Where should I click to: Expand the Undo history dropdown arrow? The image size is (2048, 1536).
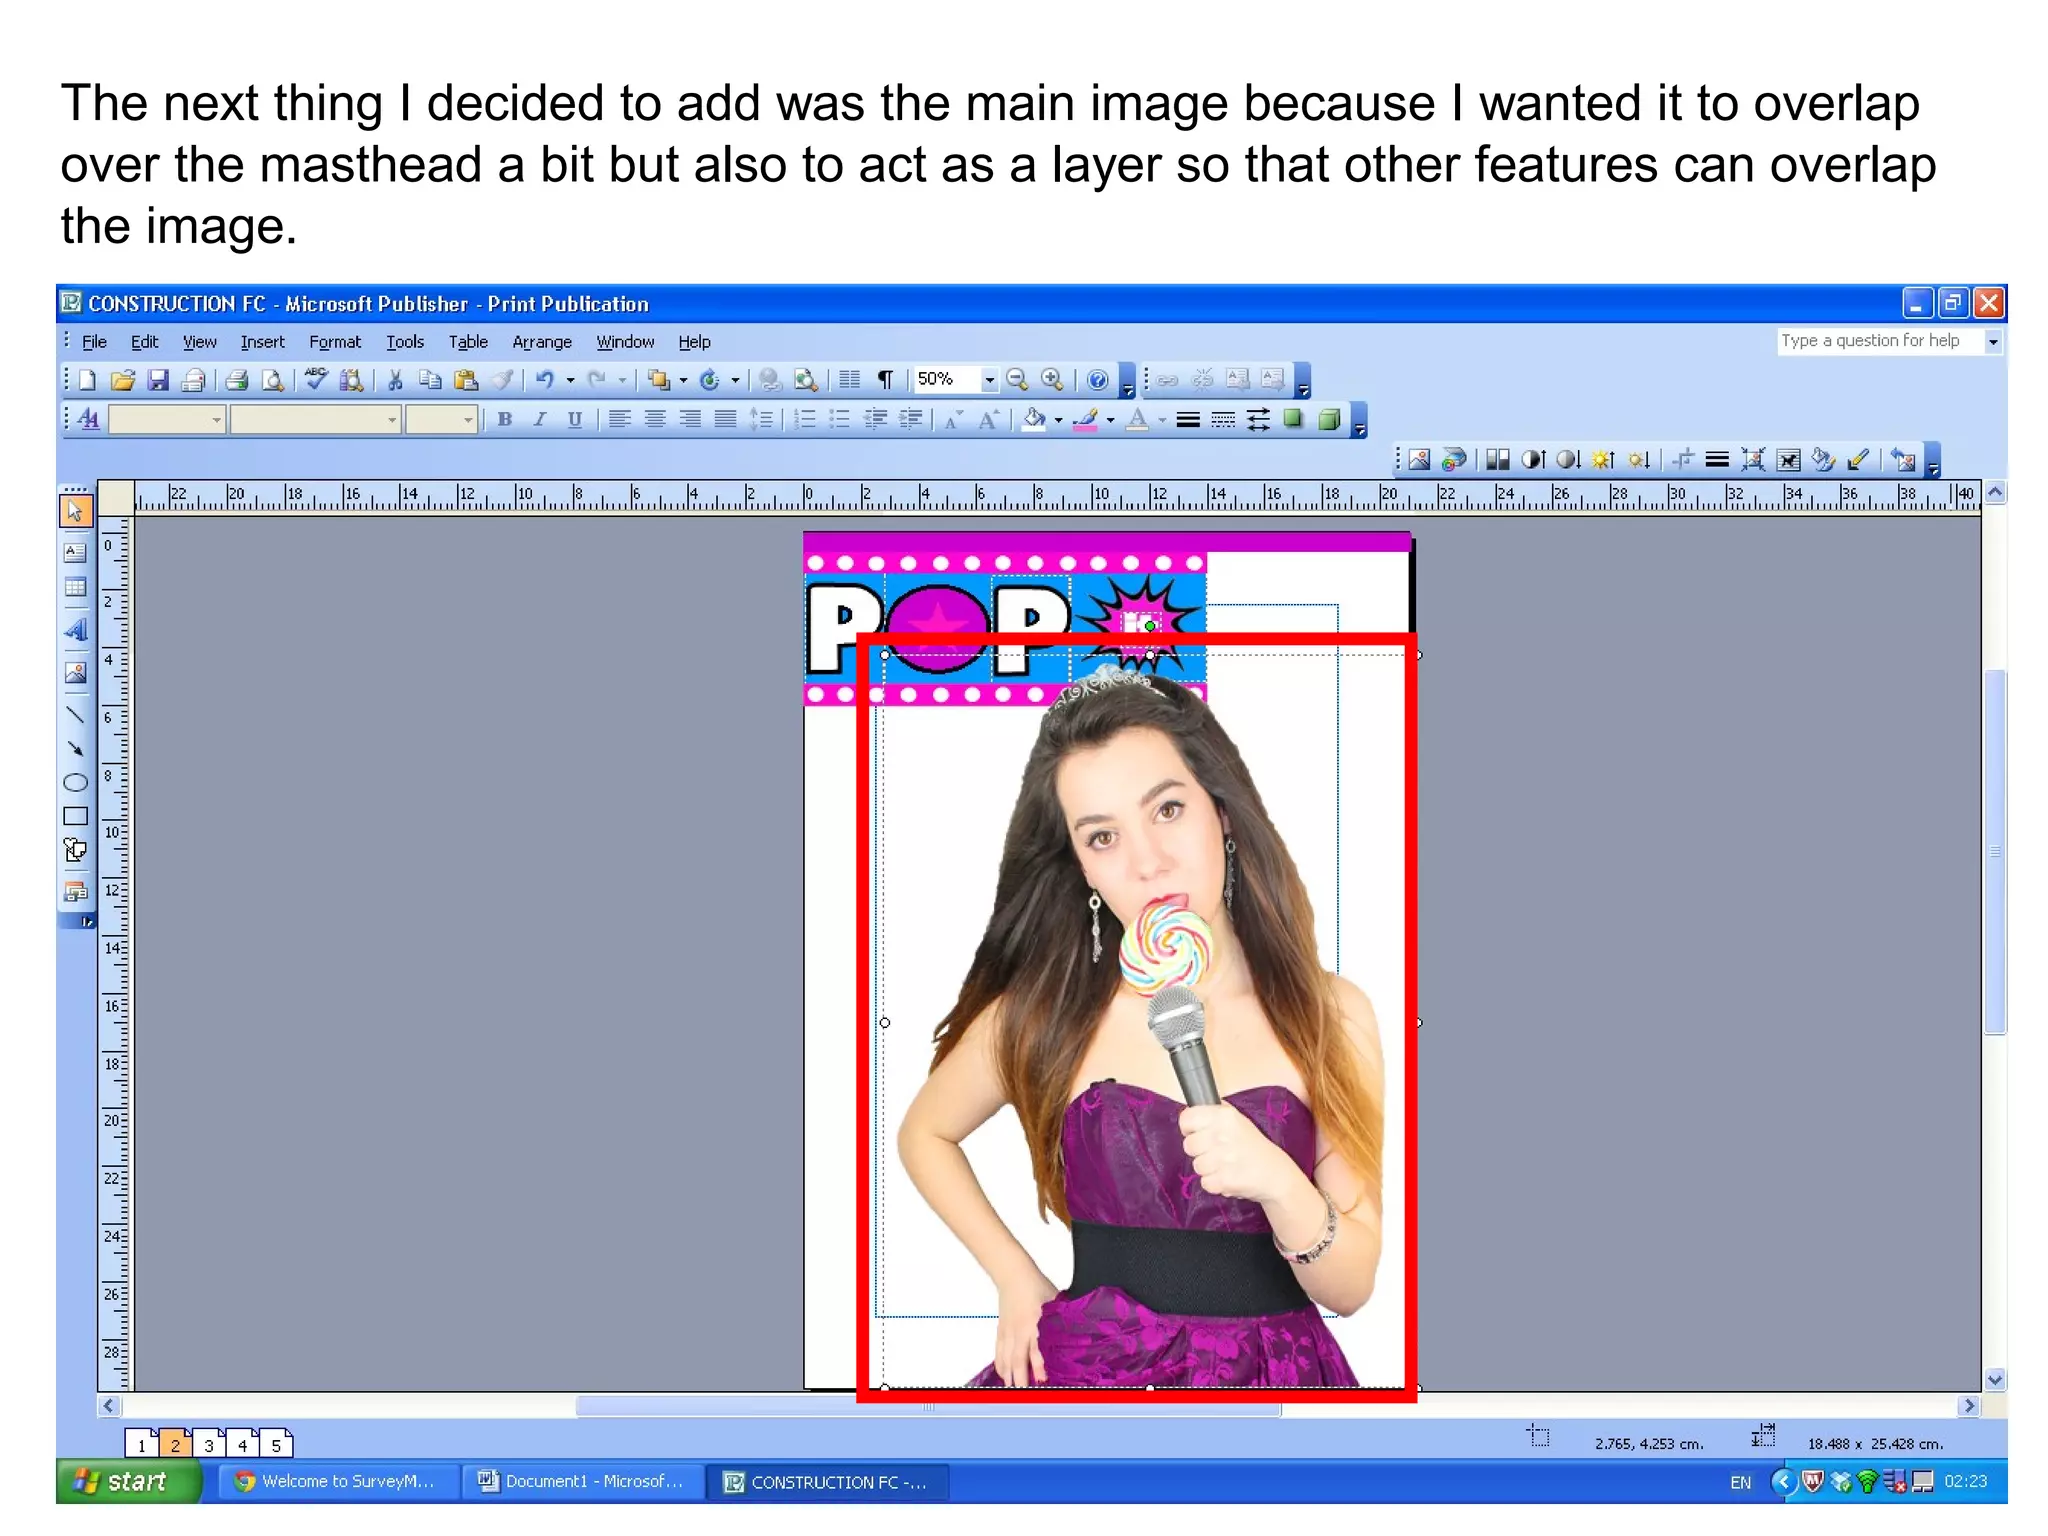click(570, 380)
